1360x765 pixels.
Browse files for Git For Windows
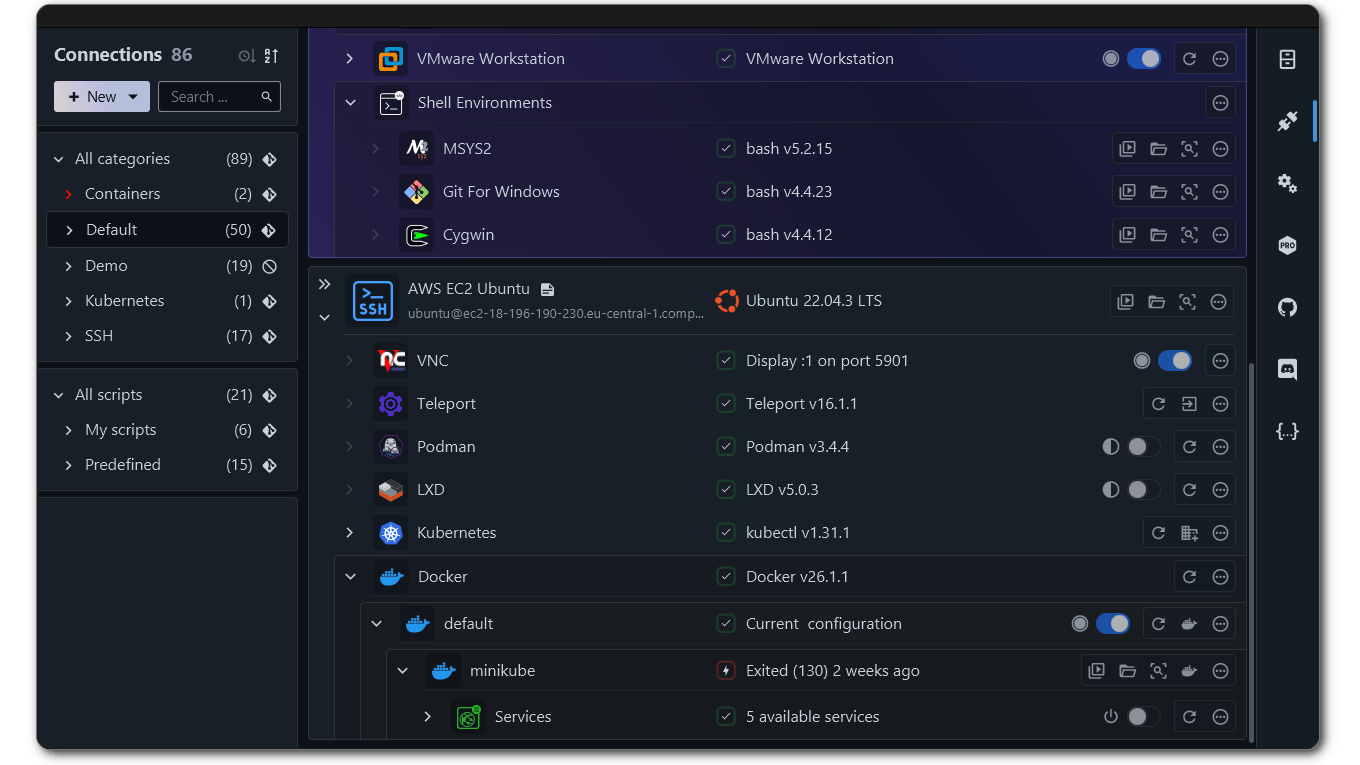(x=1158, y=192)
